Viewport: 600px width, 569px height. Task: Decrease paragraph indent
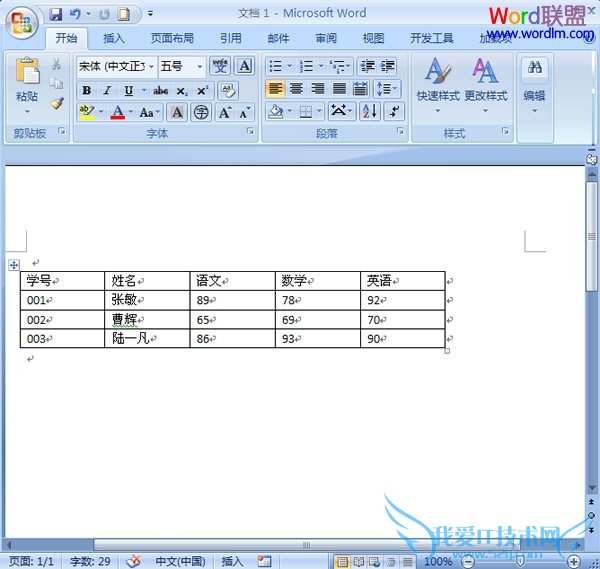(368, 66)
